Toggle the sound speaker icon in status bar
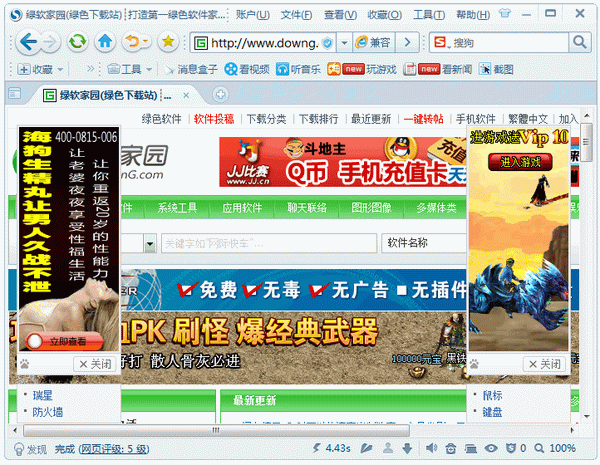600x465 pixels. pyautogui.click(x=431, y=448)
